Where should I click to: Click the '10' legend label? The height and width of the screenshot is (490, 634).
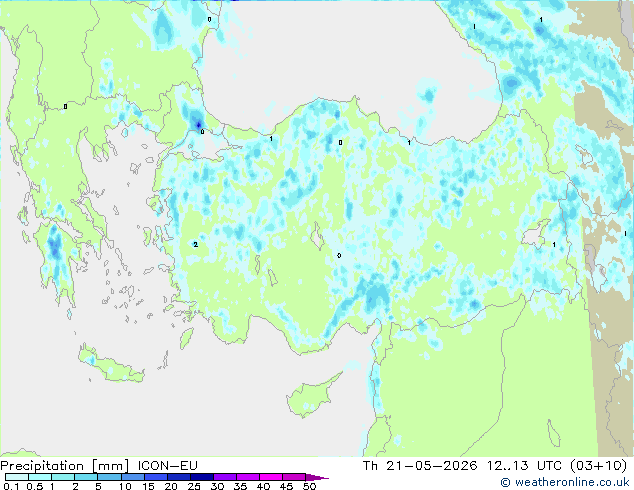click(x=125, y=486)
